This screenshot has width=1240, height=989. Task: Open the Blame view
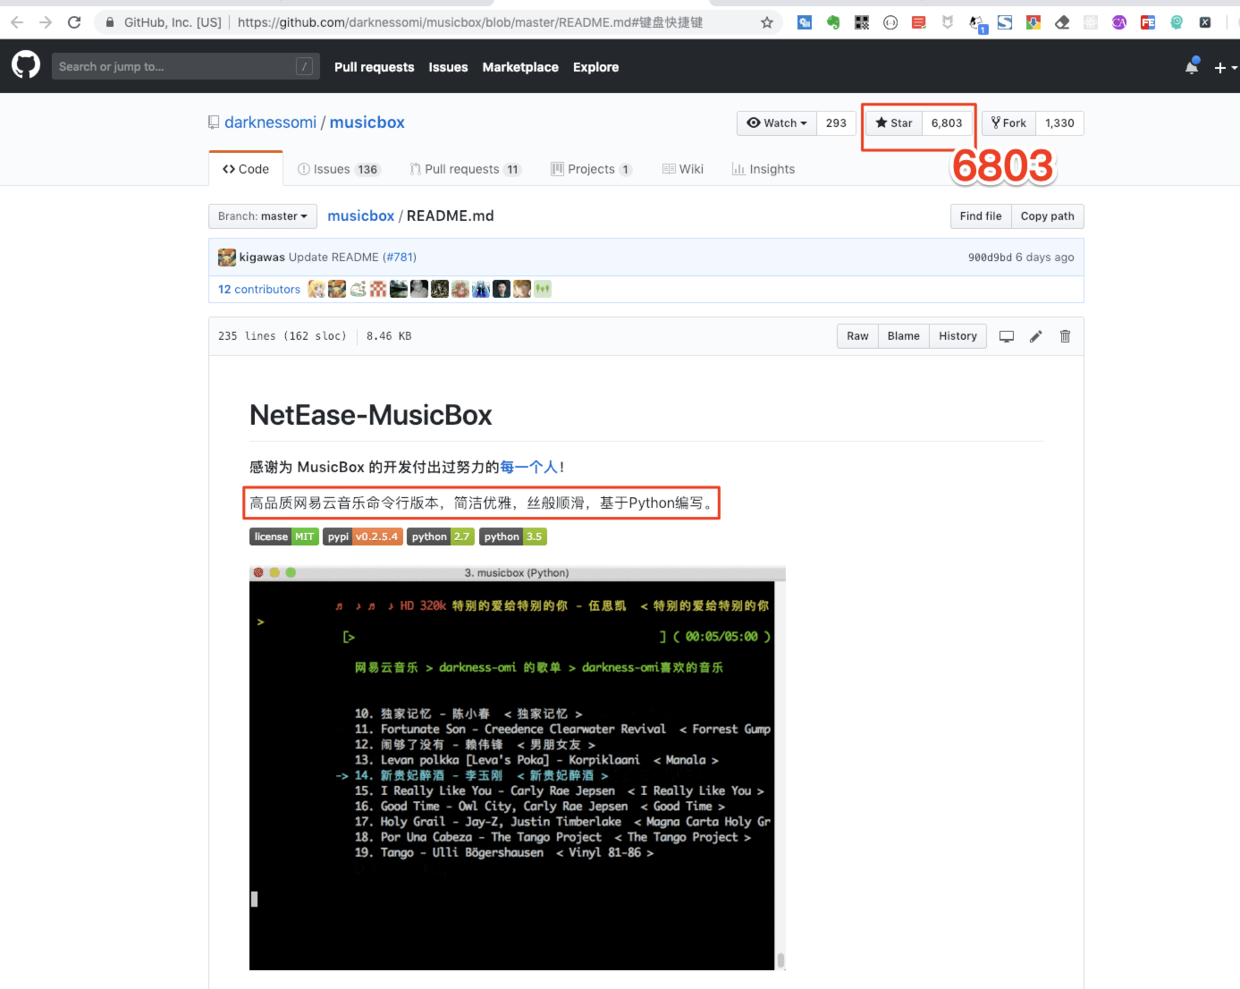pyautogui.click(x=903, y=336)
